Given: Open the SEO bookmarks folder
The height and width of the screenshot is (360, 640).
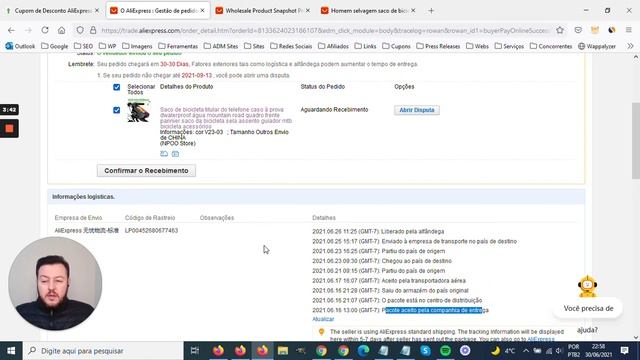Looking at the screenshot, I should pos(83,46).
